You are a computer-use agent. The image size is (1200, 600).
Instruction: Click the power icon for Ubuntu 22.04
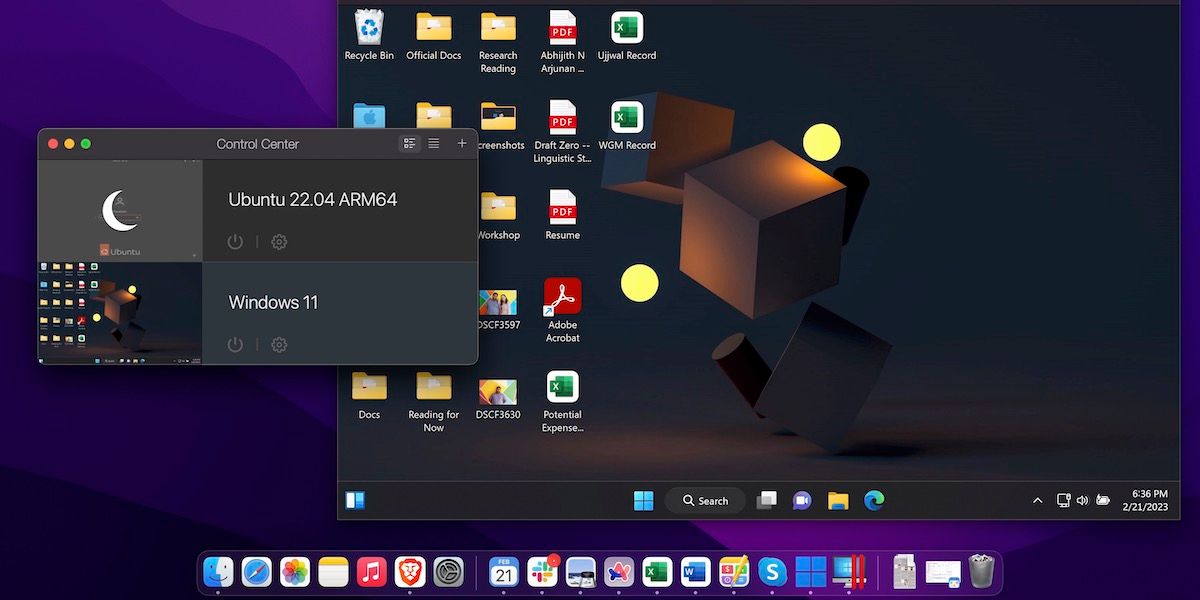(x=235, y=242)
